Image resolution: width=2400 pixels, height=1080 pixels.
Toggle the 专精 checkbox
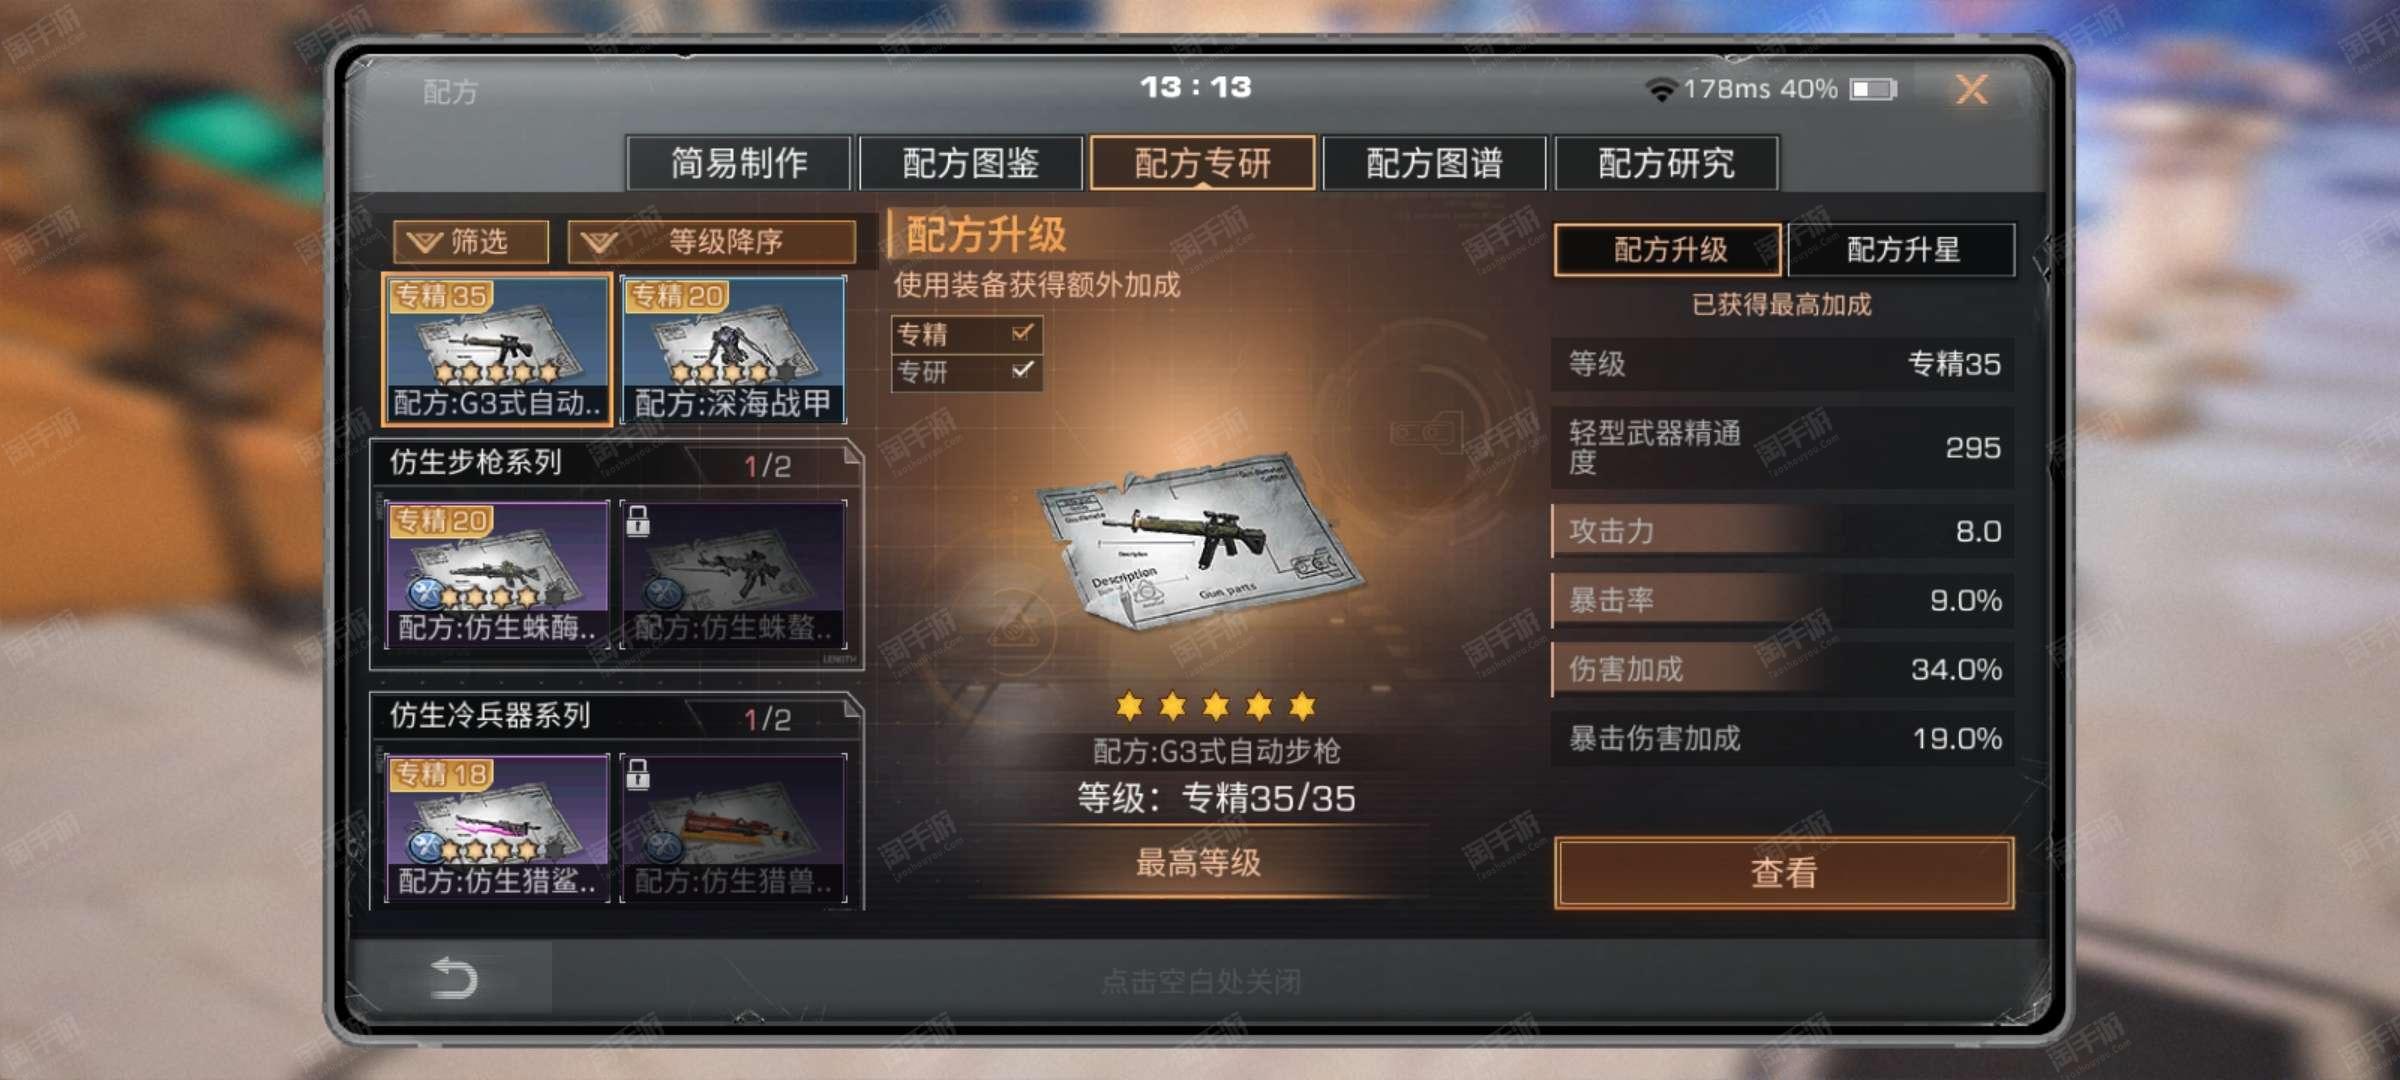tap(1022, 333)
